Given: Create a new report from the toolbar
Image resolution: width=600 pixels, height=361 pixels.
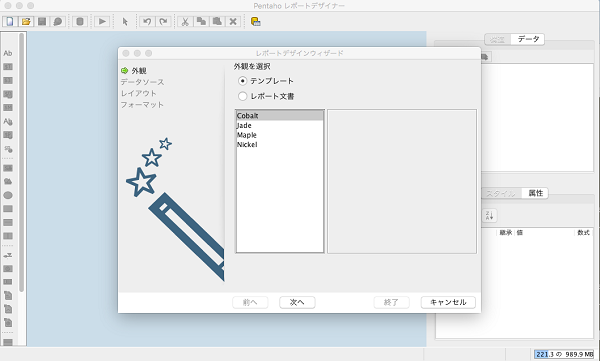Looking at the screenshot, I should click(10, 21).
